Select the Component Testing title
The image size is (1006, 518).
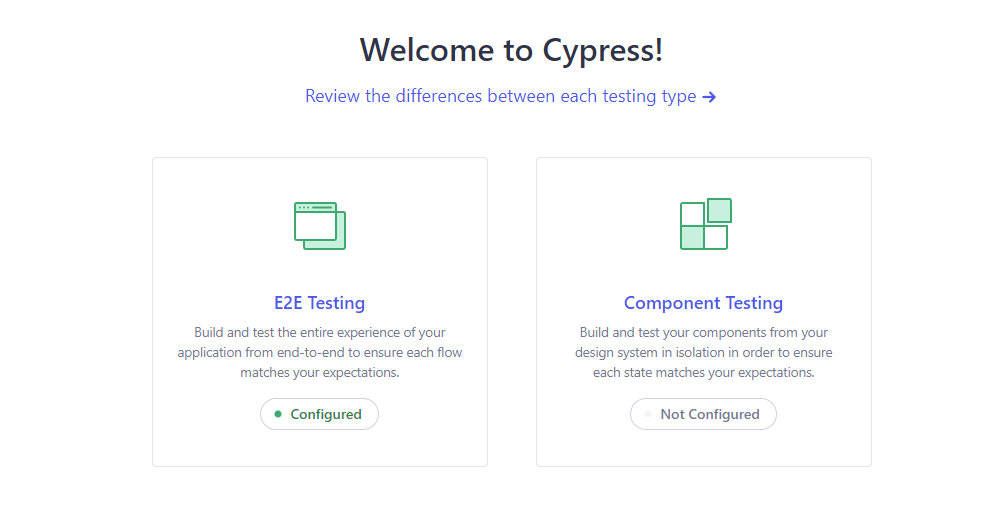coord(703,303)
